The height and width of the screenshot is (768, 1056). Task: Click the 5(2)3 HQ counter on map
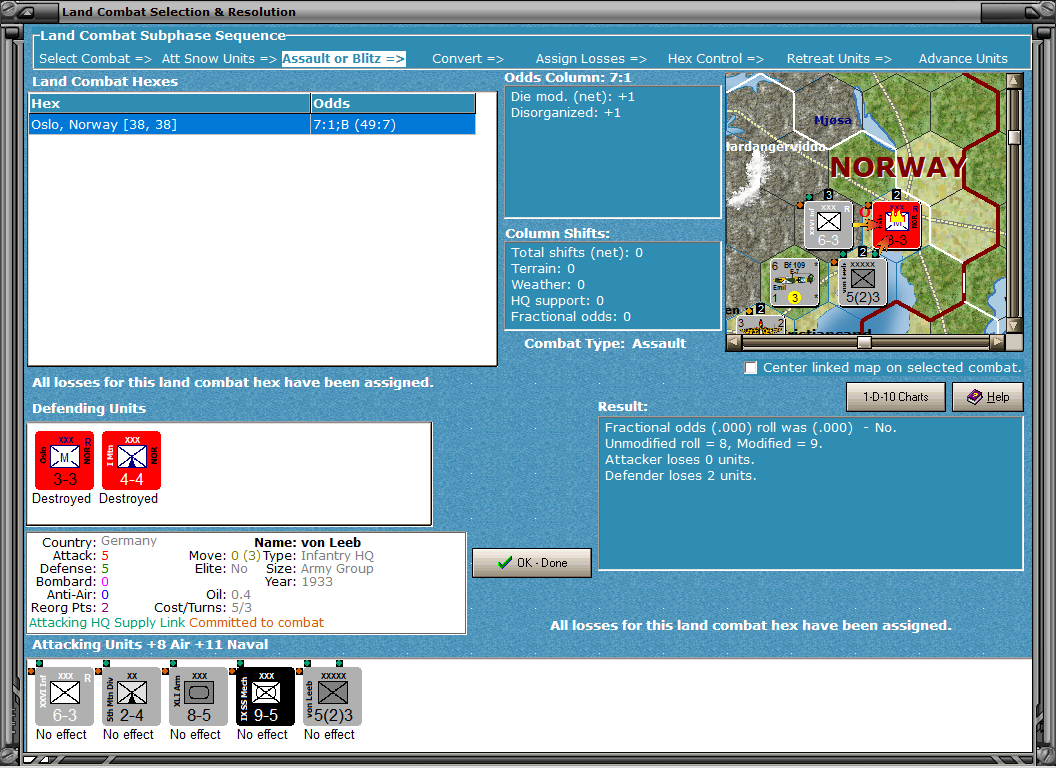(x=863, y=282)
